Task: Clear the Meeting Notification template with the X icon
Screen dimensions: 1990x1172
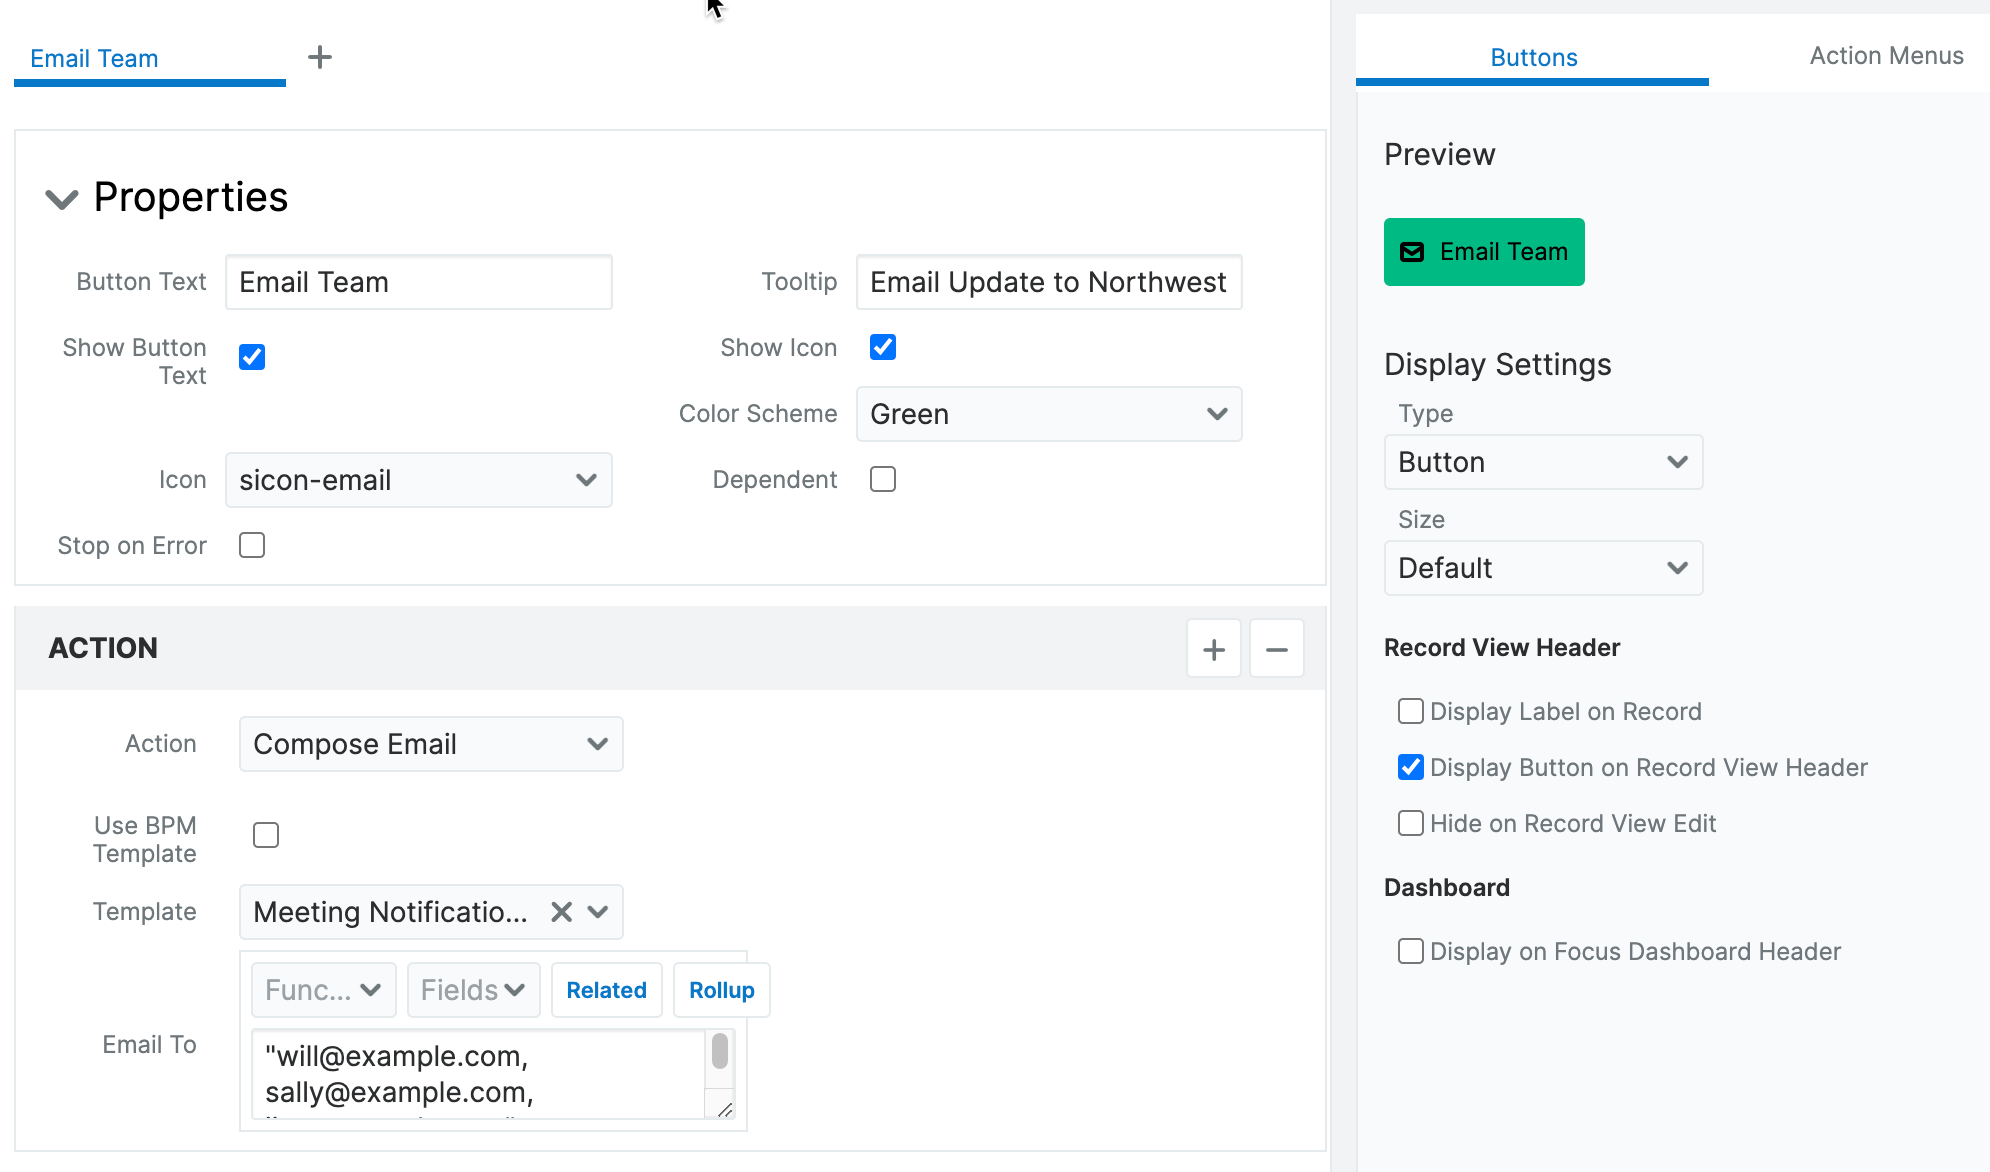Action: coord(560,911)
